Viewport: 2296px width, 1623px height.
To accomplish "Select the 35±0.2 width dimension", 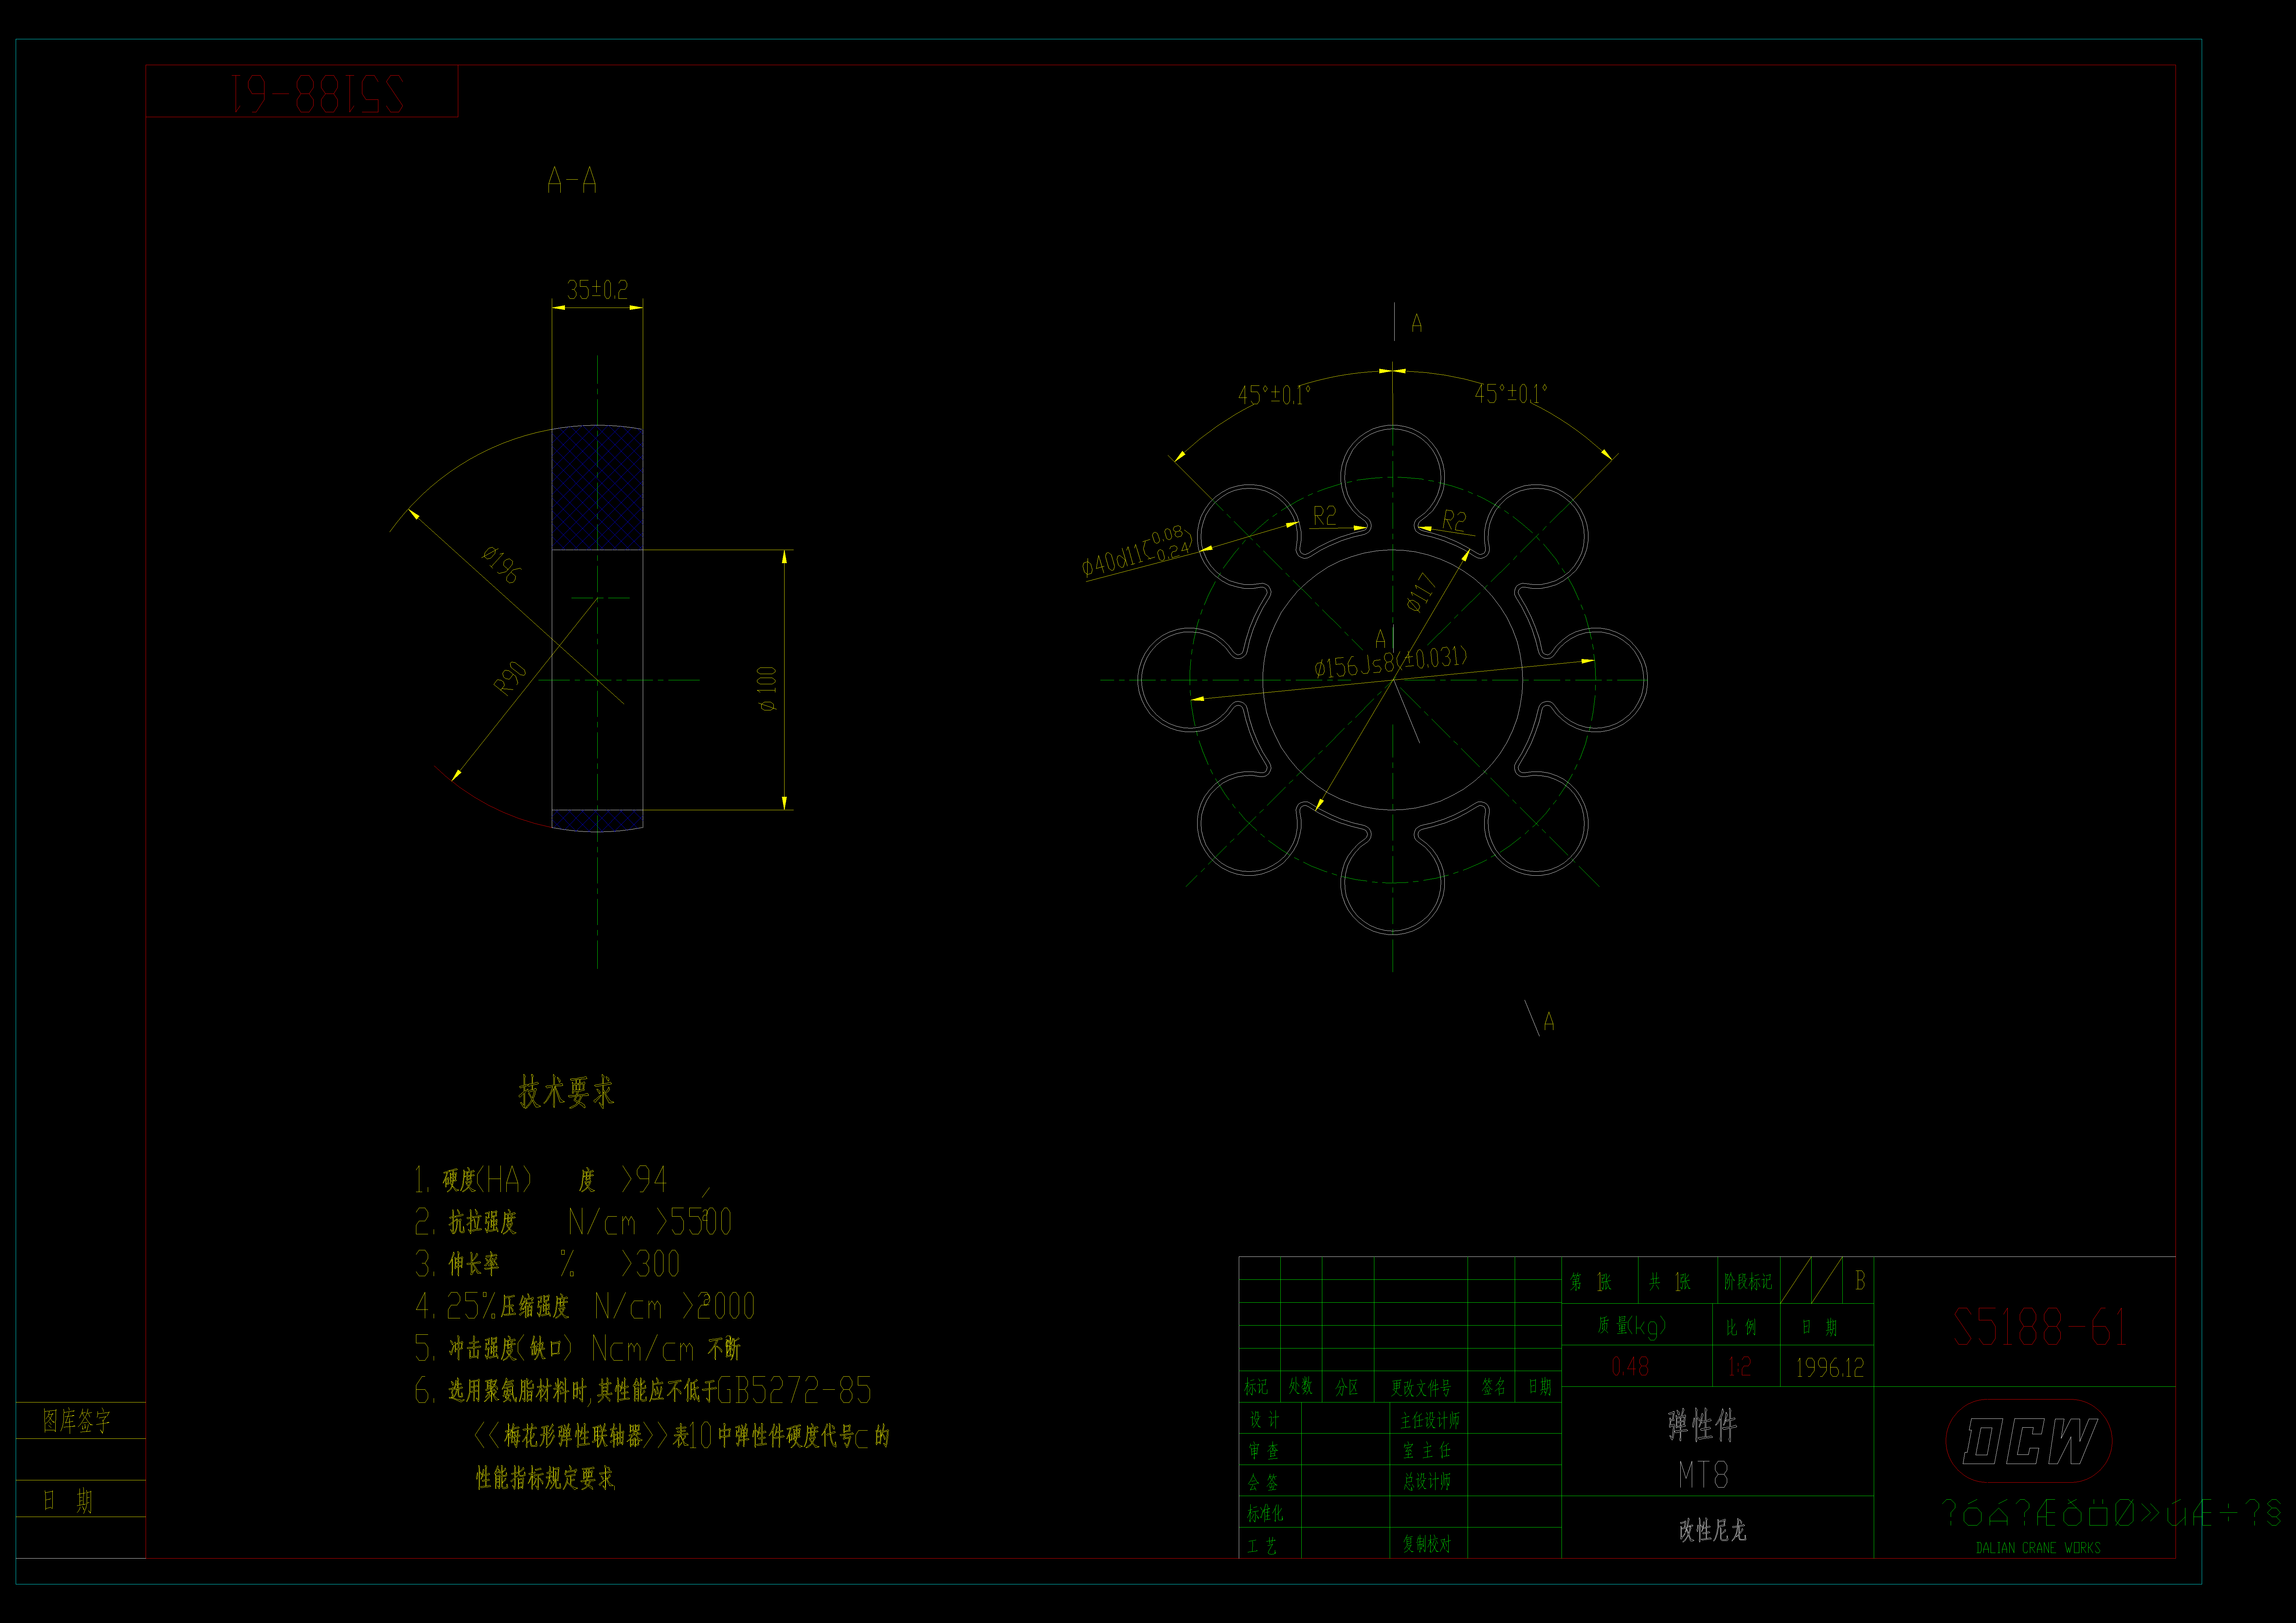I will click(598, 290).
